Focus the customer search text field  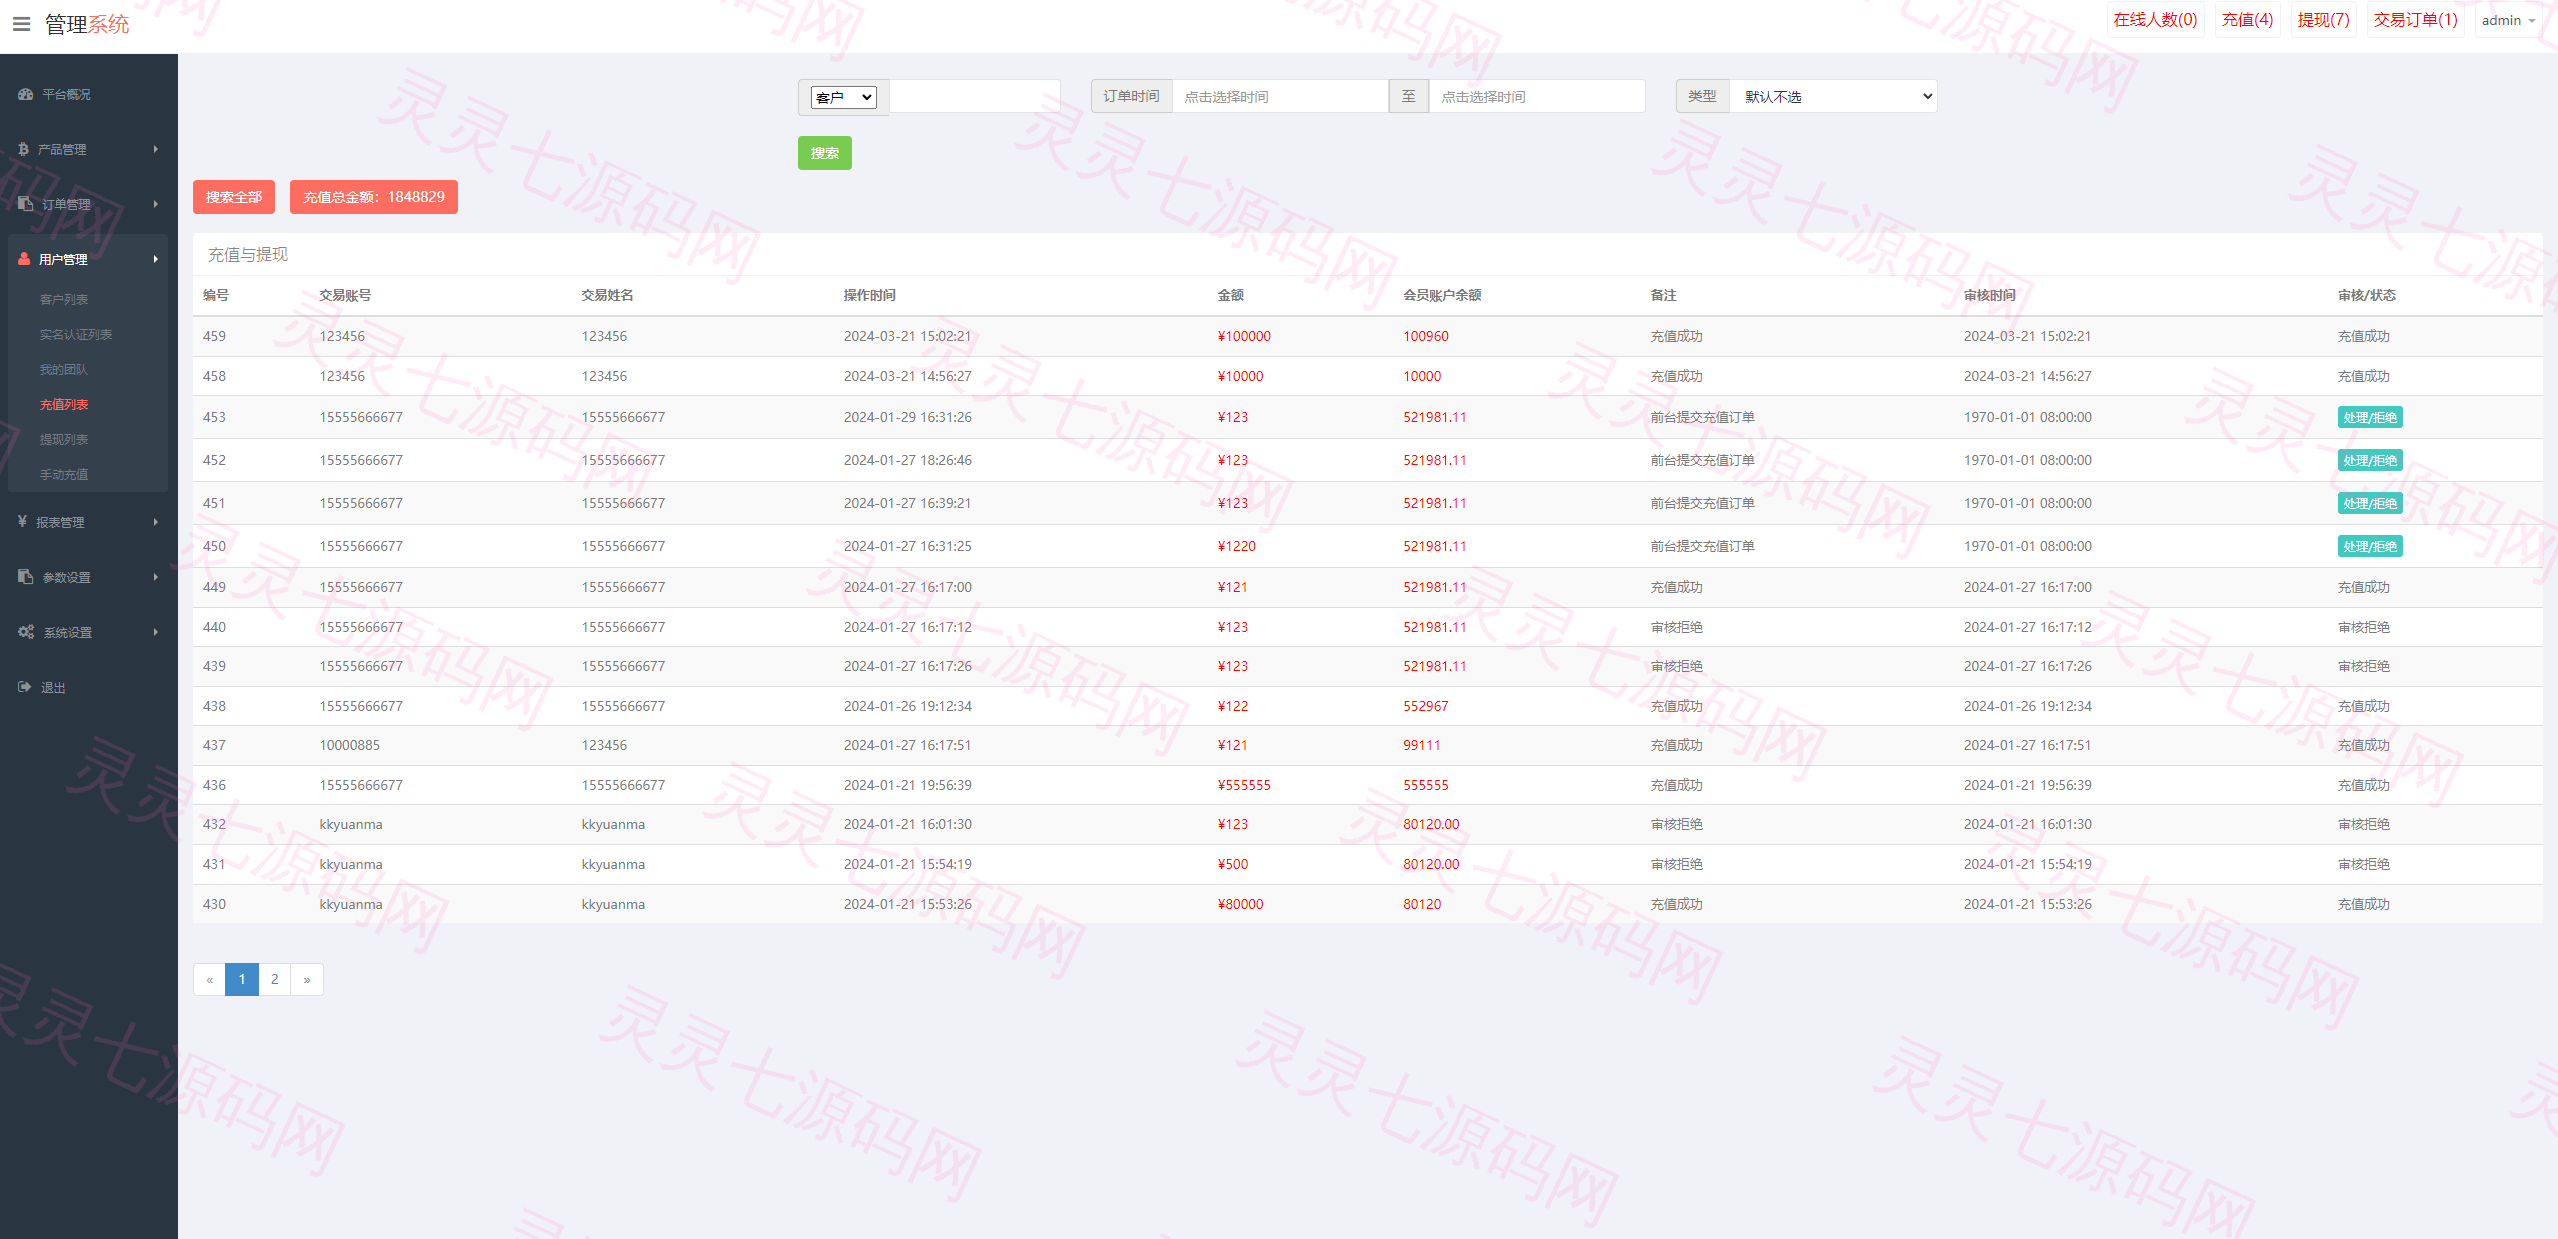[x=975, y=97]
